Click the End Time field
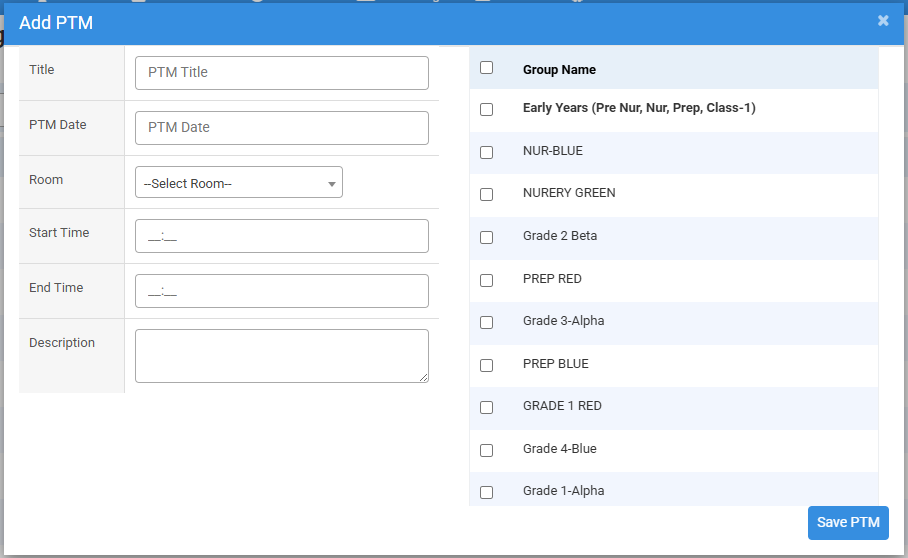Image resolution: width=908 pixels, height=558 pixels. pyautogui.click(x=281, y=291)
